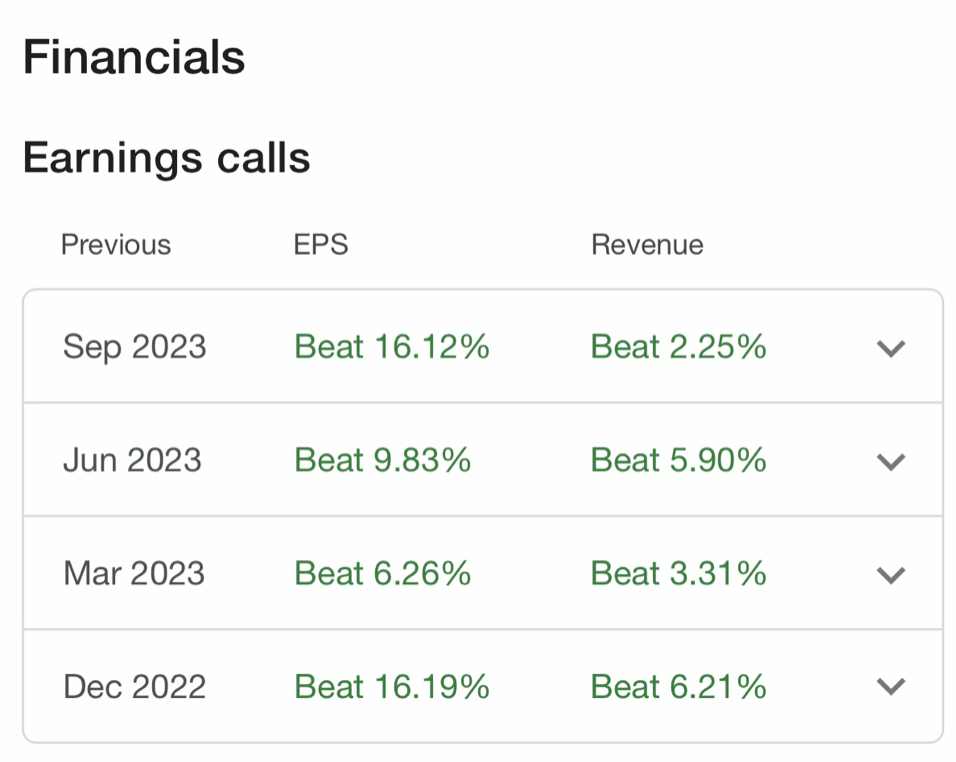Select the Mar 2023 date label
Screen dimensions: 956x762
(134, 573)
